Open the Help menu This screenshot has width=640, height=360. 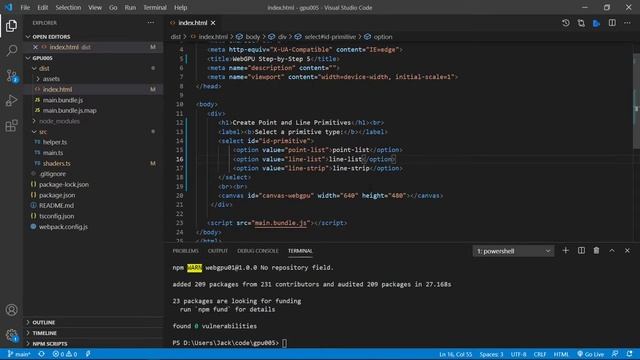pos(180,7)
